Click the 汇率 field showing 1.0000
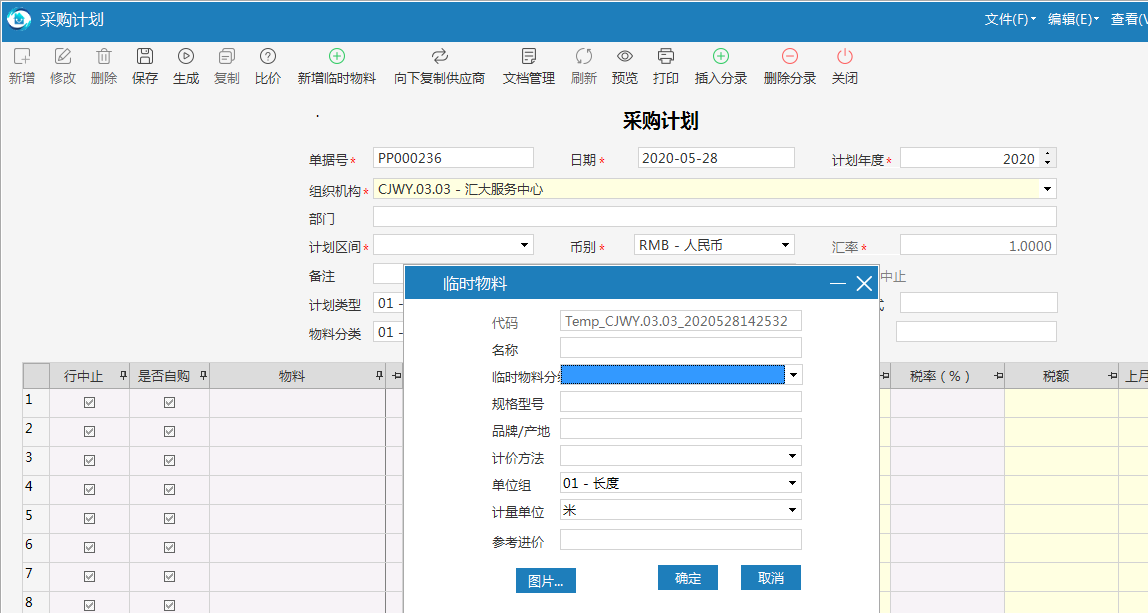The image size is (1148, 613). [x=978, y=245]
